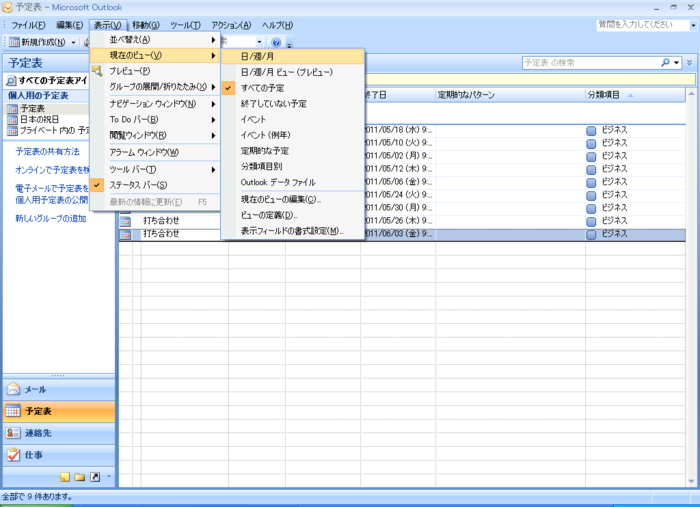
Task: Click the envelope icon of the Mail pane button
Action: [x=13, y=389]
